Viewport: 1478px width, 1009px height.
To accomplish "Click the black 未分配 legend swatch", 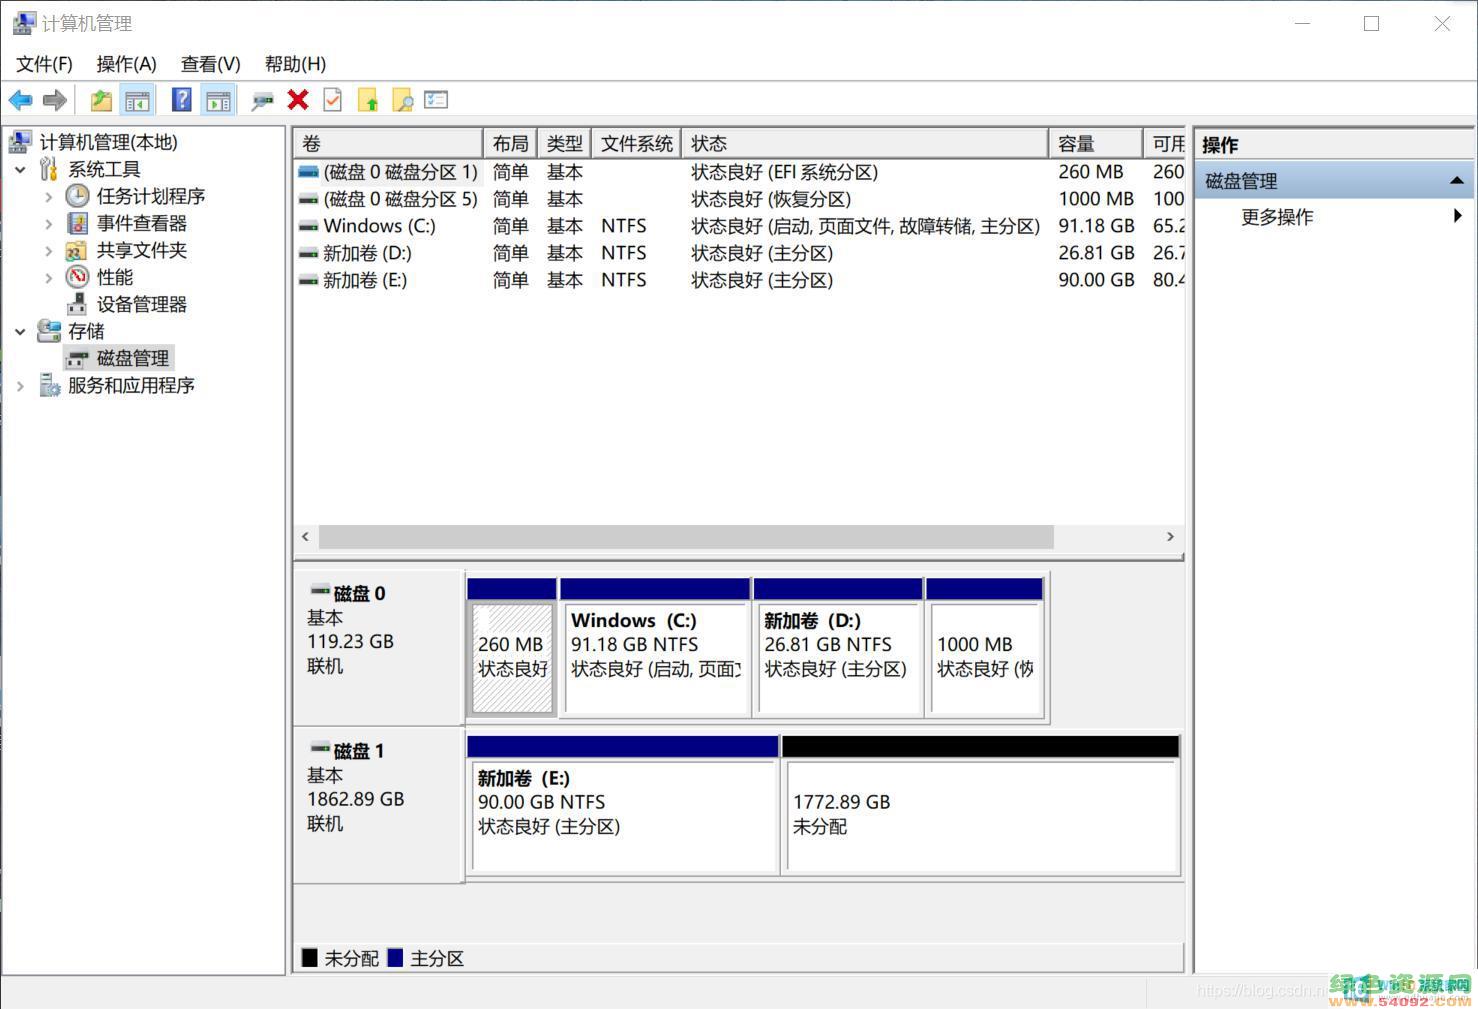I will pos(310,958).
